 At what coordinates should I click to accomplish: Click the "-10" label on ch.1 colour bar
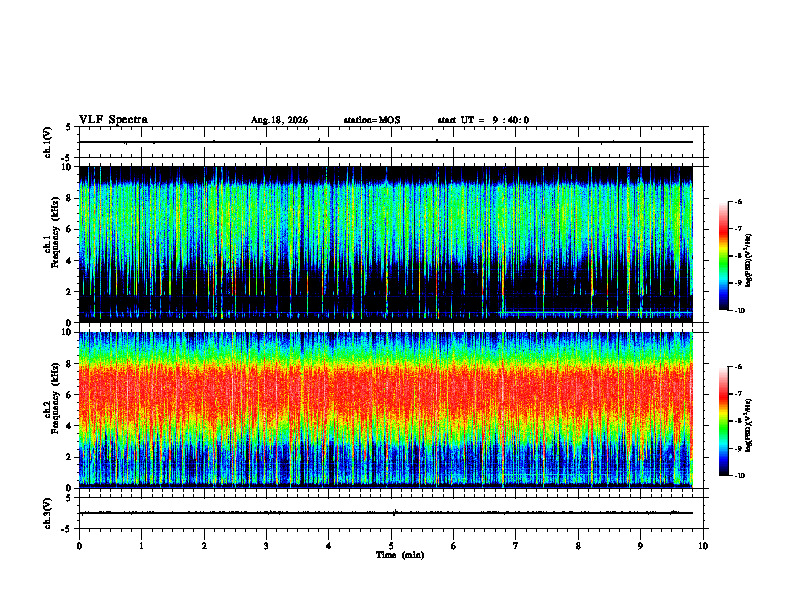740,311
